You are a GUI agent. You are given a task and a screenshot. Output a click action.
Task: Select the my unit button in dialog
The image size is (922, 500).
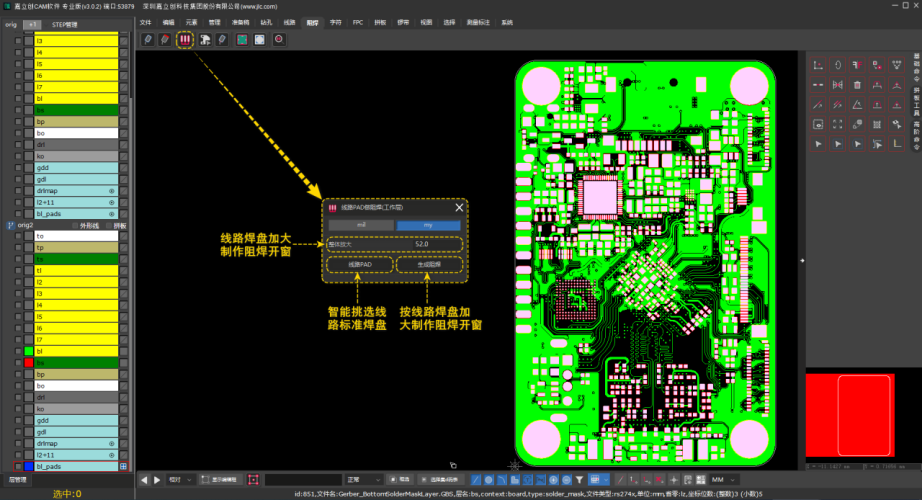click(428, 225)
